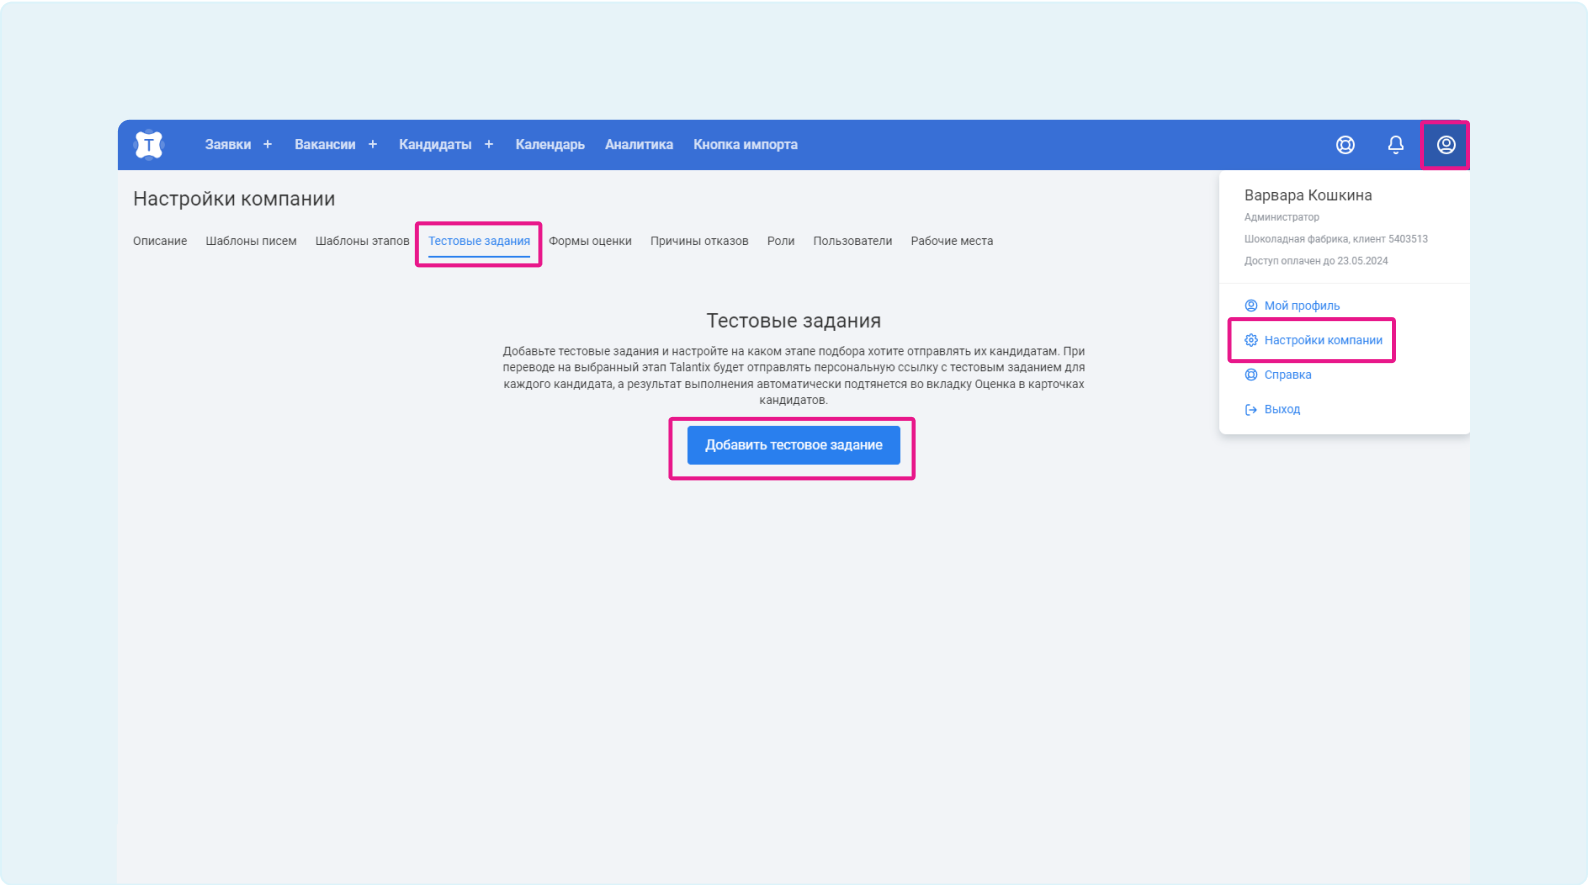1588x885 pixels.
Task: Add a new vacancy with plus next to Вакансии
Action: 372,145
